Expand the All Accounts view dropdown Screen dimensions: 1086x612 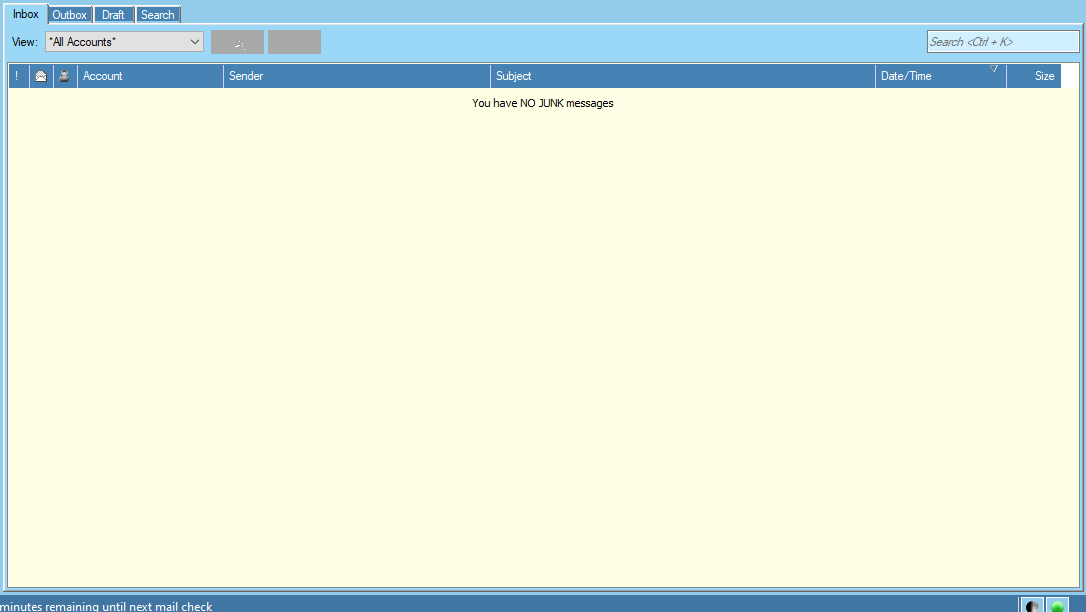tap(125, 42)
